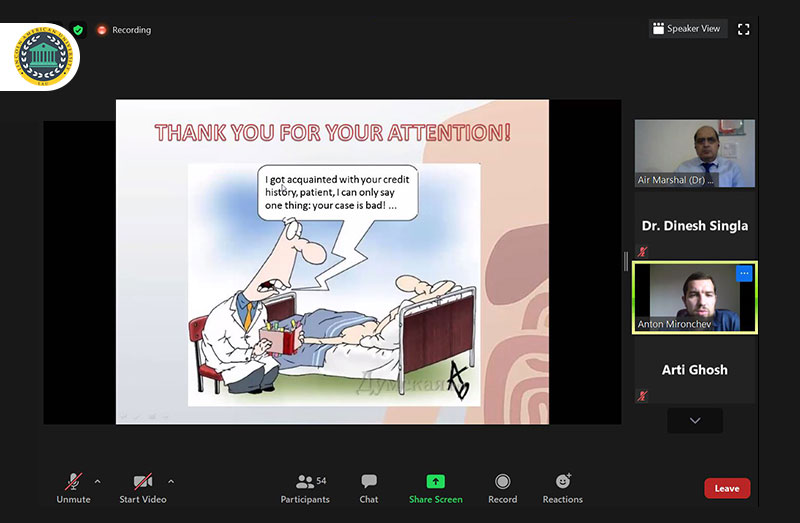Click the muted mic icon on Dinesh Singla's tile
The height and width of the screenshot is (523, 800).
click(642, 251)
